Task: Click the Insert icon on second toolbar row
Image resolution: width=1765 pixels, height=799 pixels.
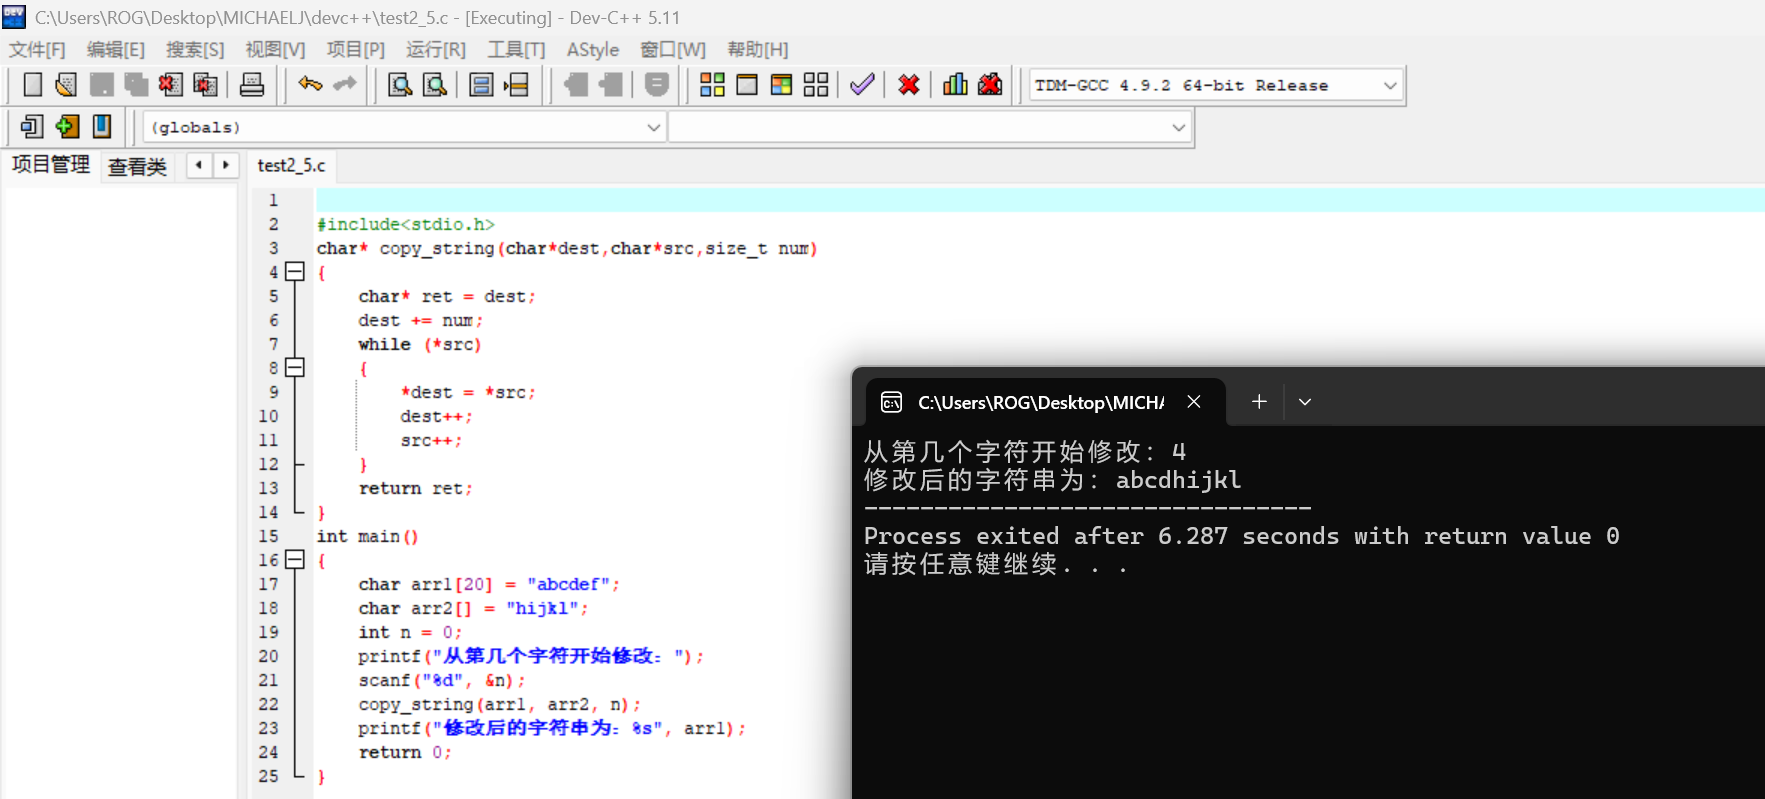Action: [x=32, y=126]
